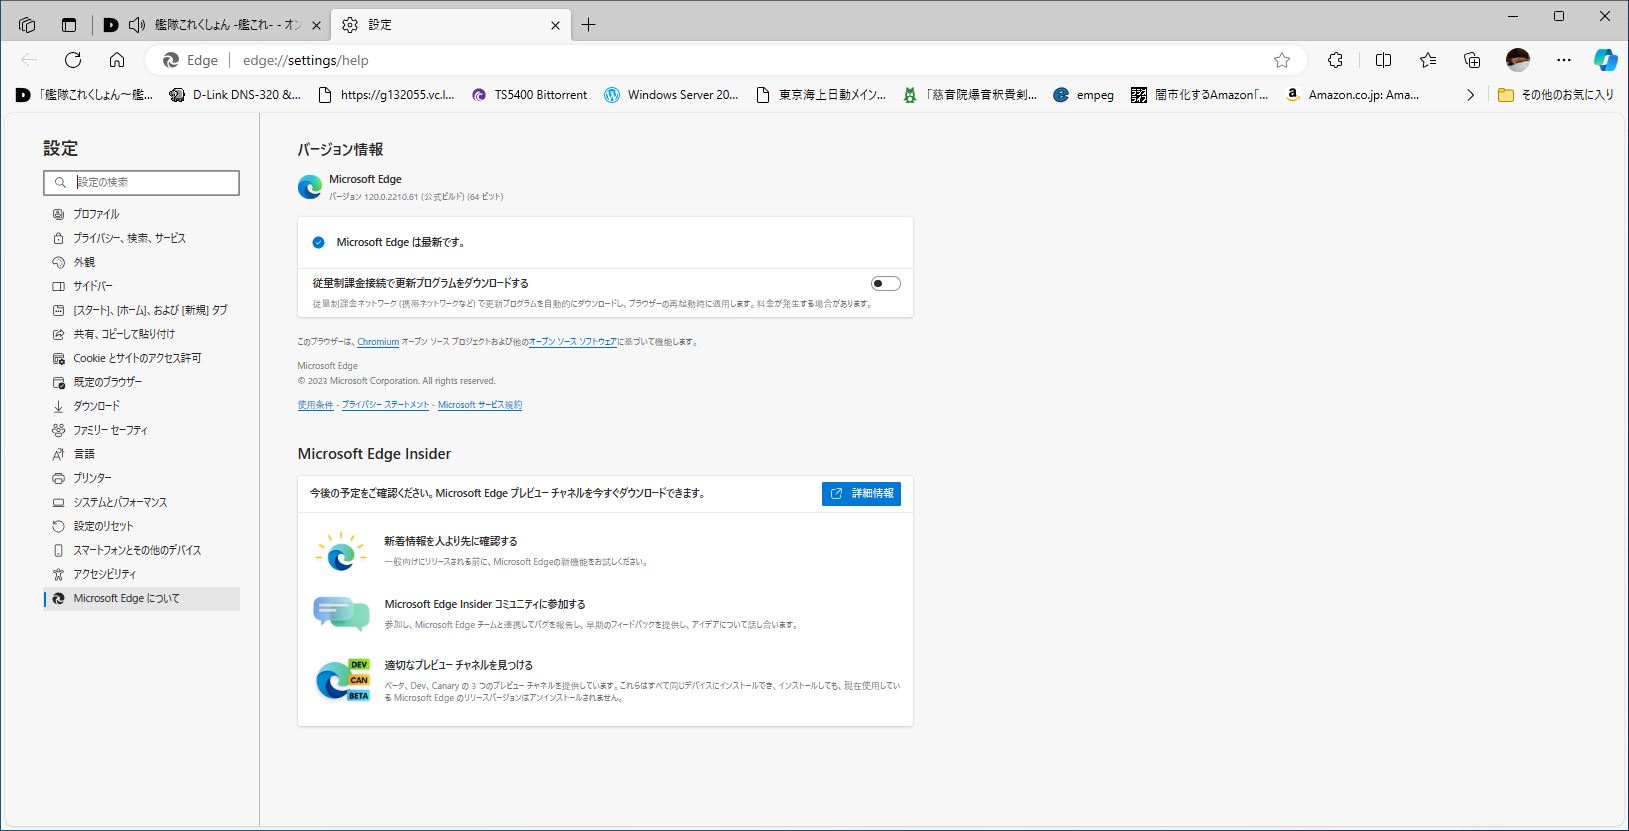Open the オープン ソース ソフトウェア link
Viewport: 1629px width, 831px height.
pyautogui.click(x=572, y=342)
